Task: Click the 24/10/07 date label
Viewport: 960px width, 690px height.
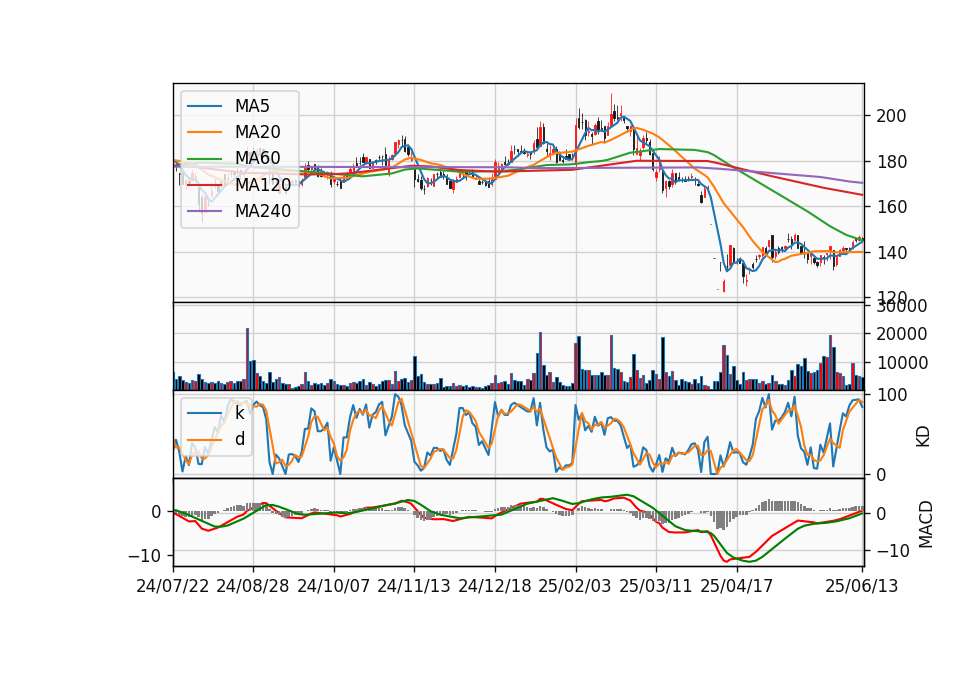Action: pos(334,586)
